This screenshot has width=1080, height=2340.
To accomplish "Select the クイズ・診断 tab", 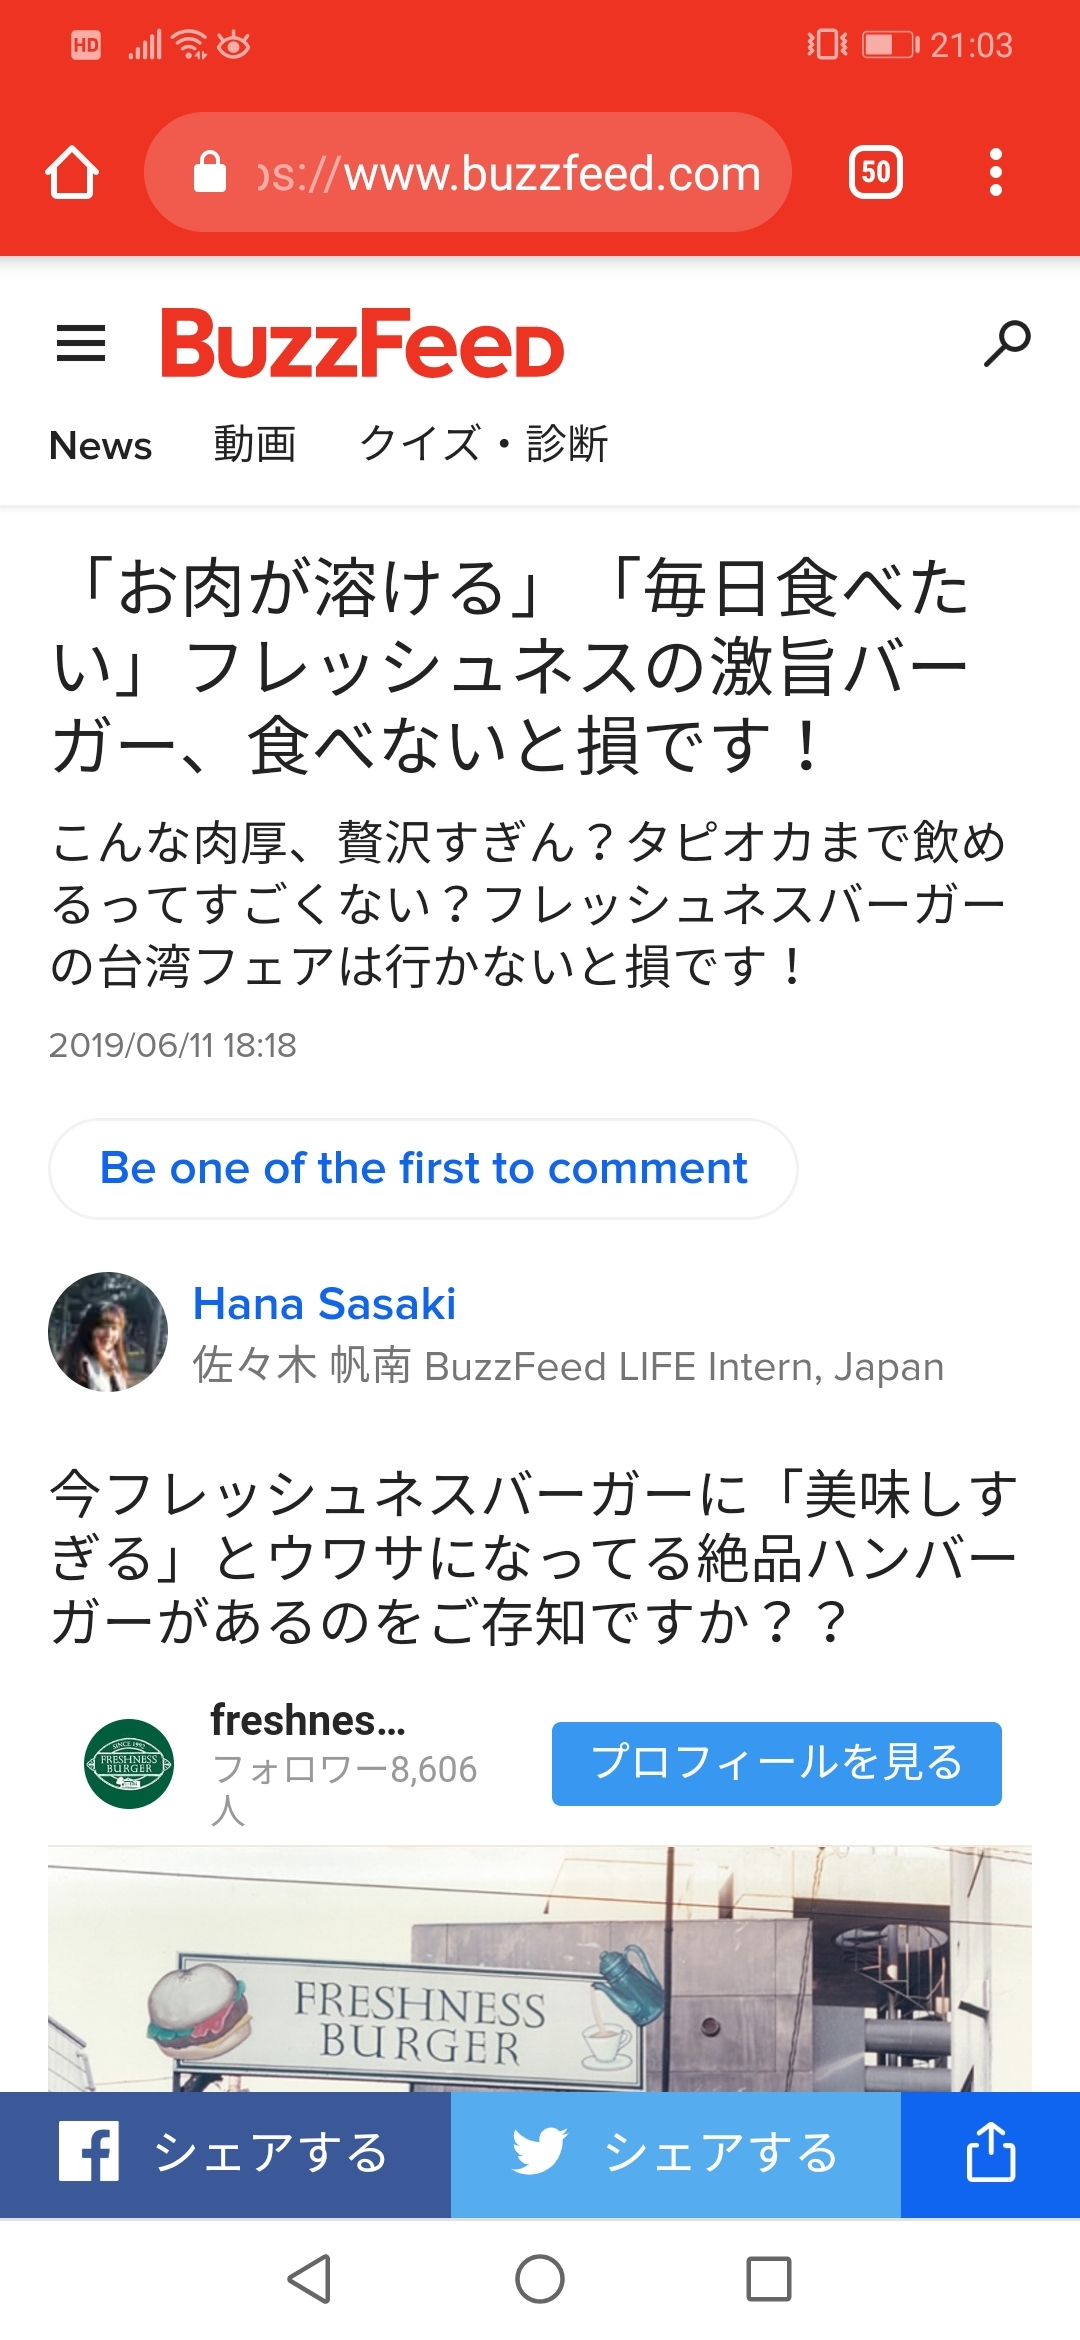I will coord(484,444).
